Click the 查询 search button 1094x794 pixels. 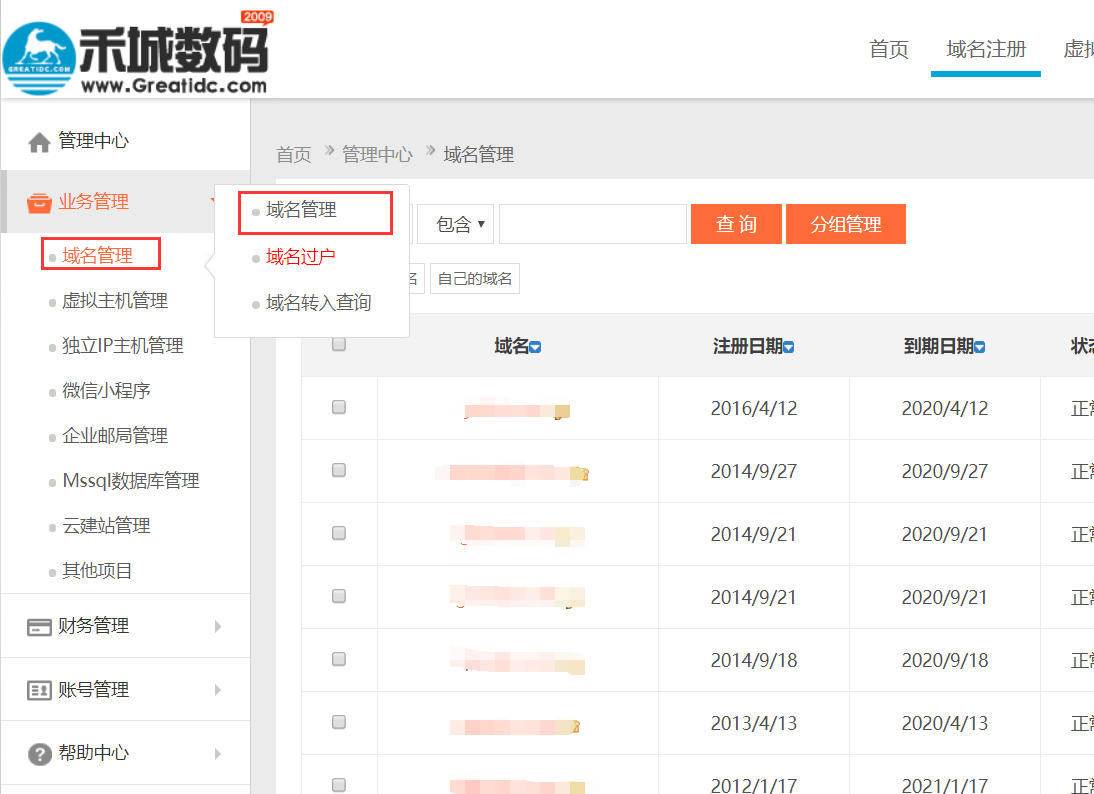736,224
